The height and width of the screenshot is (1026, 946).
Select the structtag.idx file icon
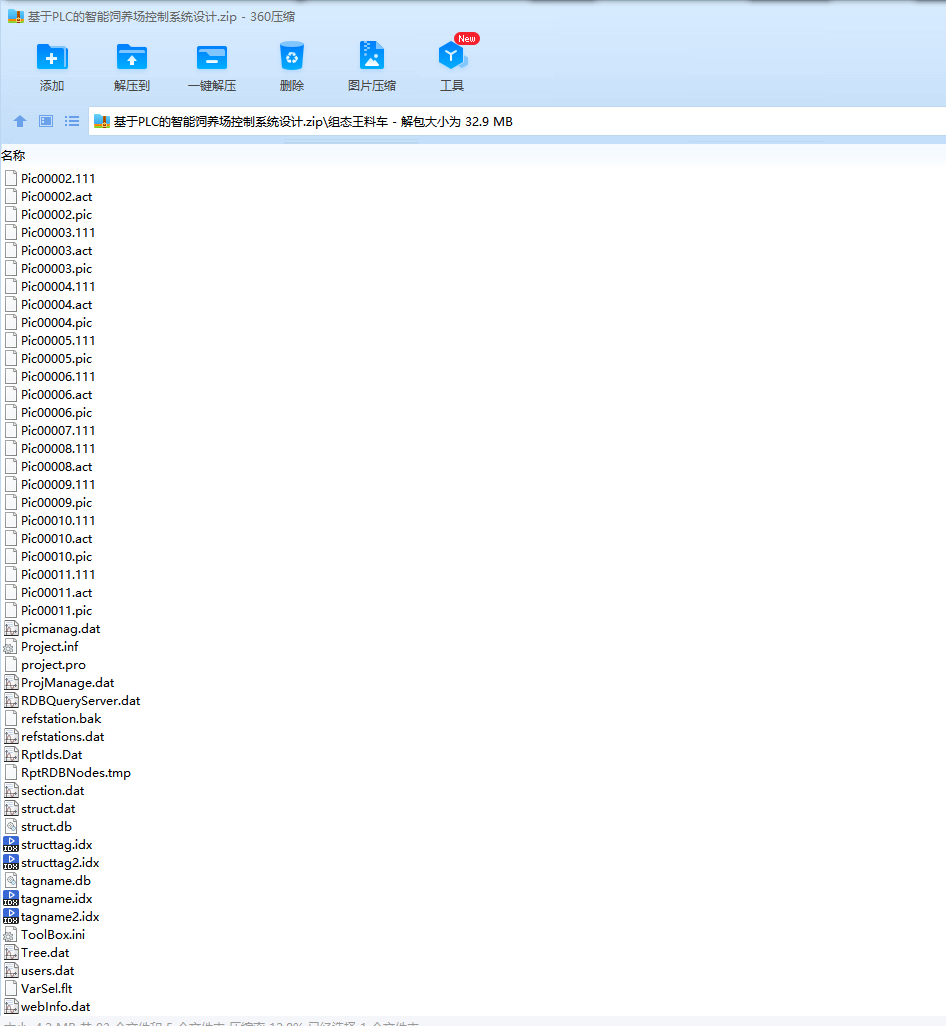tap(10, 845)
